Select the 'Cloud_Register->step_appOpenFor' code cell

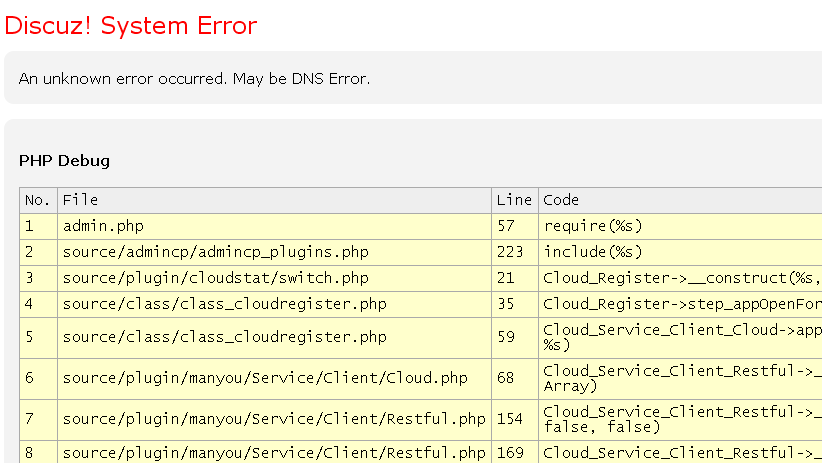coord(680,304)
